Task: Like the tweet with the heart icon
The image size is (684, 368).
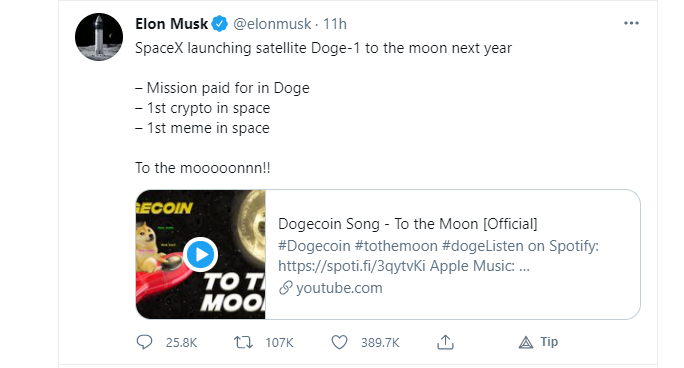Action: (339, 342)
